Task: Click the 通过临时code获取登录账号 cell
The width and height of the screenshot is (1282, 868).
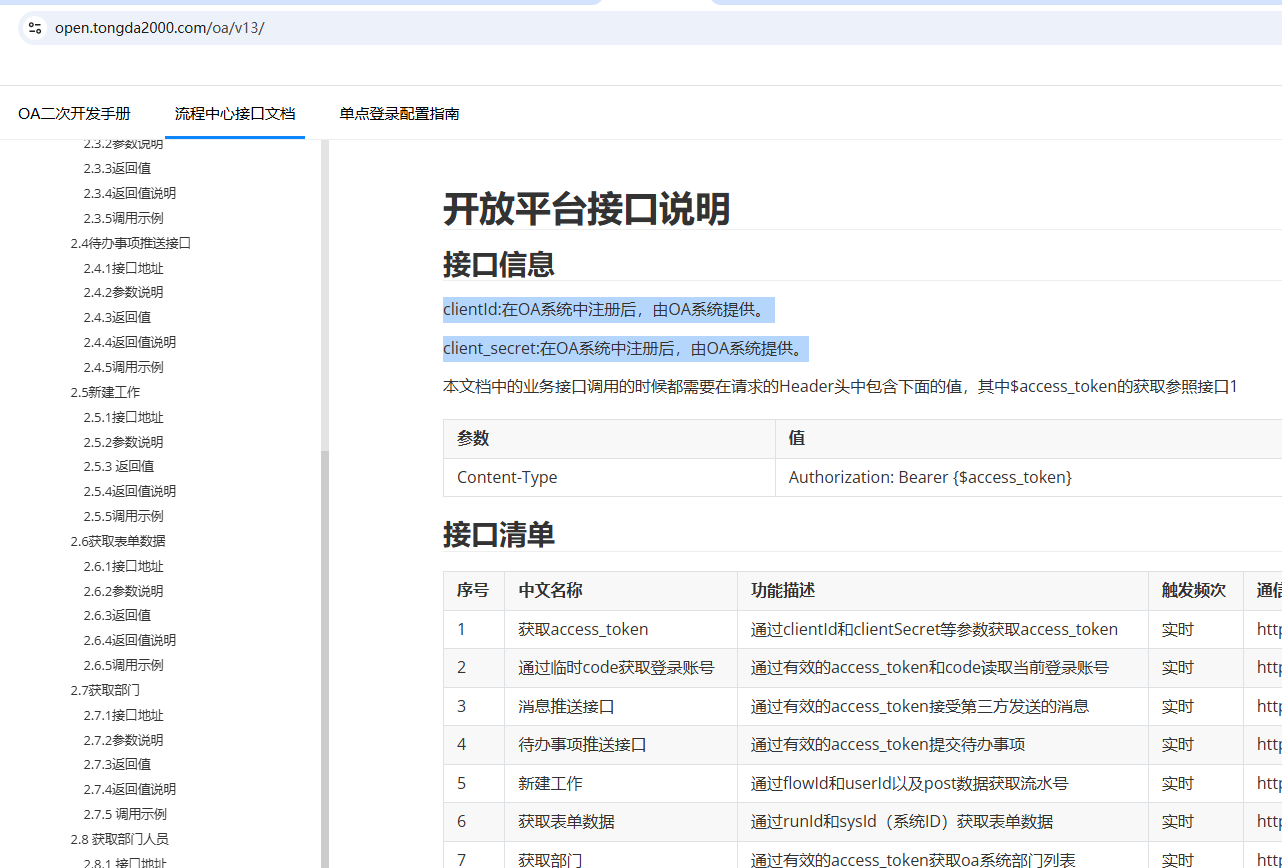Action: pyautogui.click(x=621, y=668)
